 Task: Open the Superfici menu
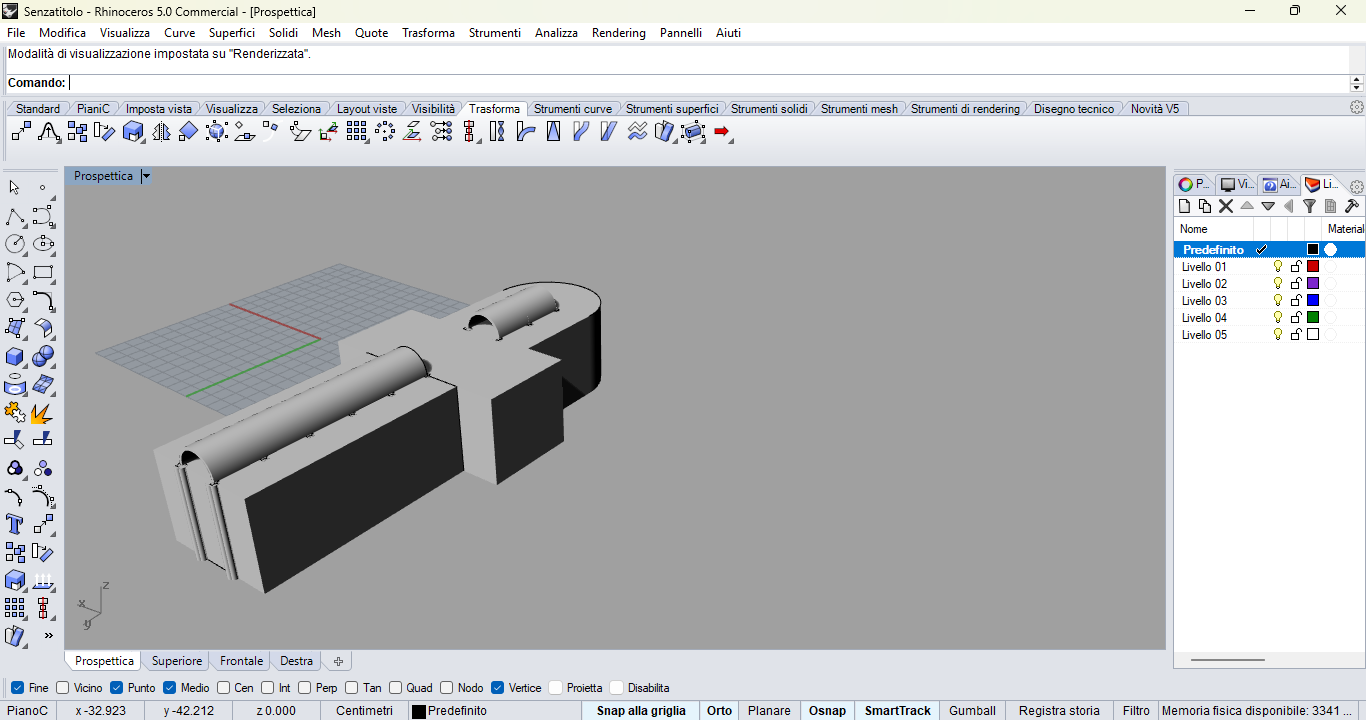(231, 33)
